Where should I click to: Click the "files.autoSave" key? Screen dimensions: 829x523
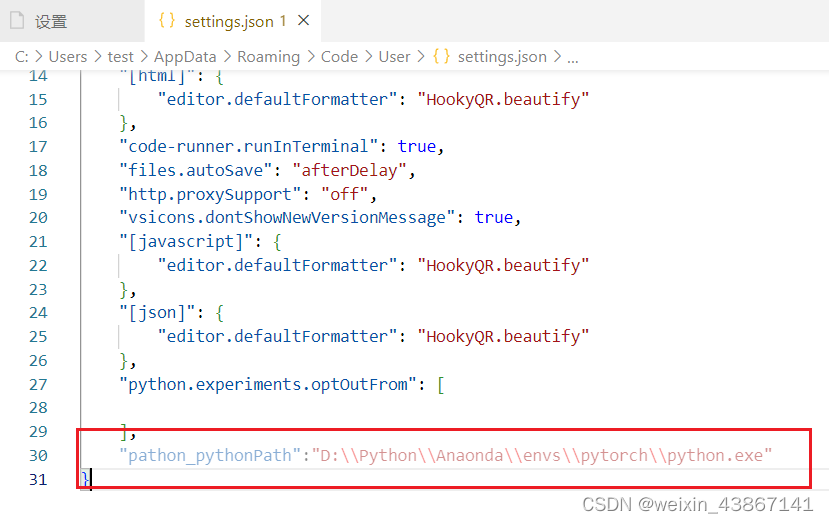point(196,170)
